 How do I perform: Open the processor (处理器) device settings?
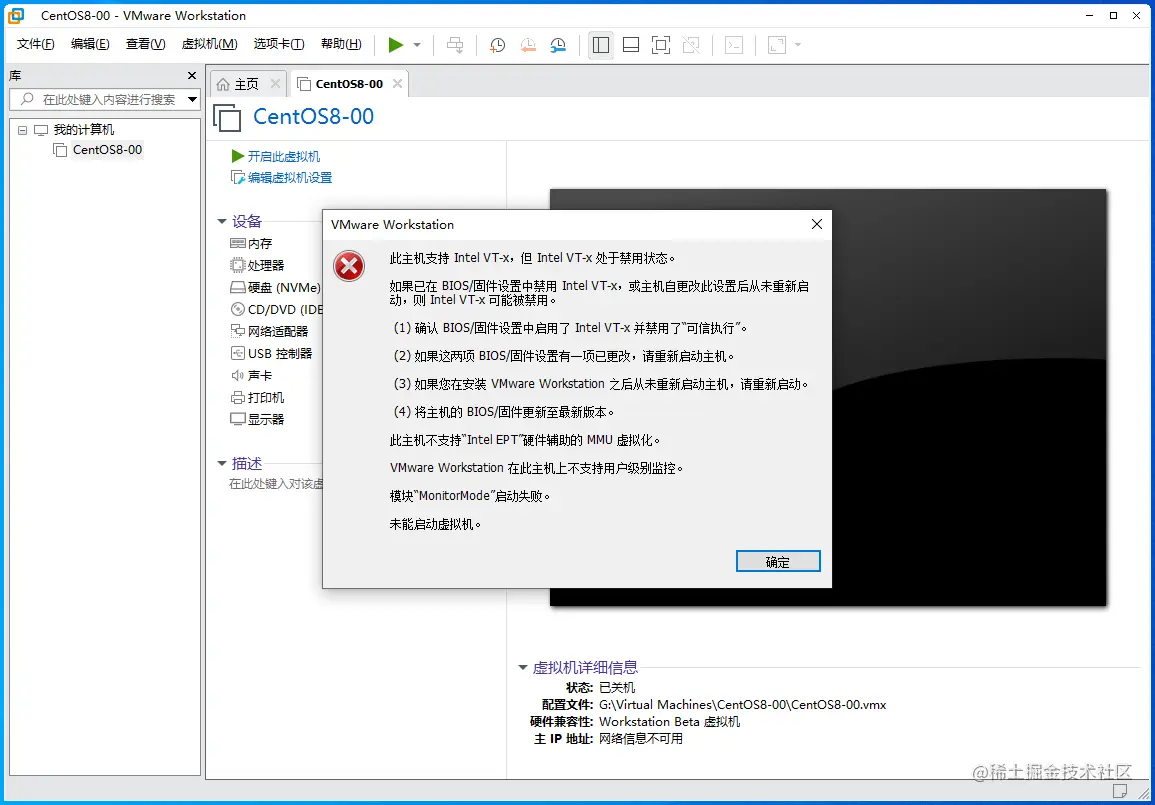263,265
